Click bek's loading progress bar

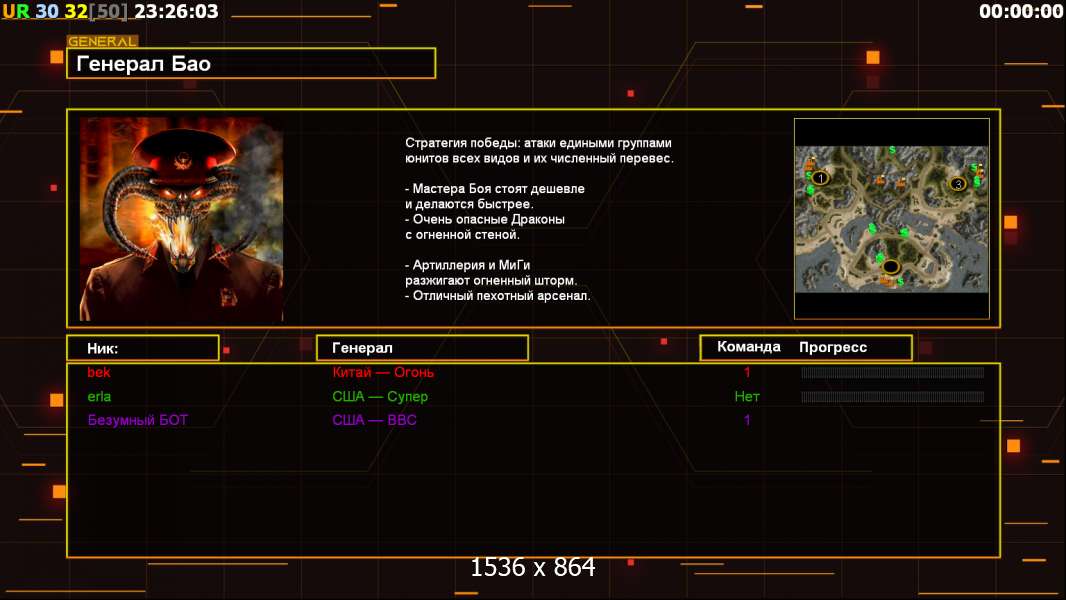coord(892,372)
